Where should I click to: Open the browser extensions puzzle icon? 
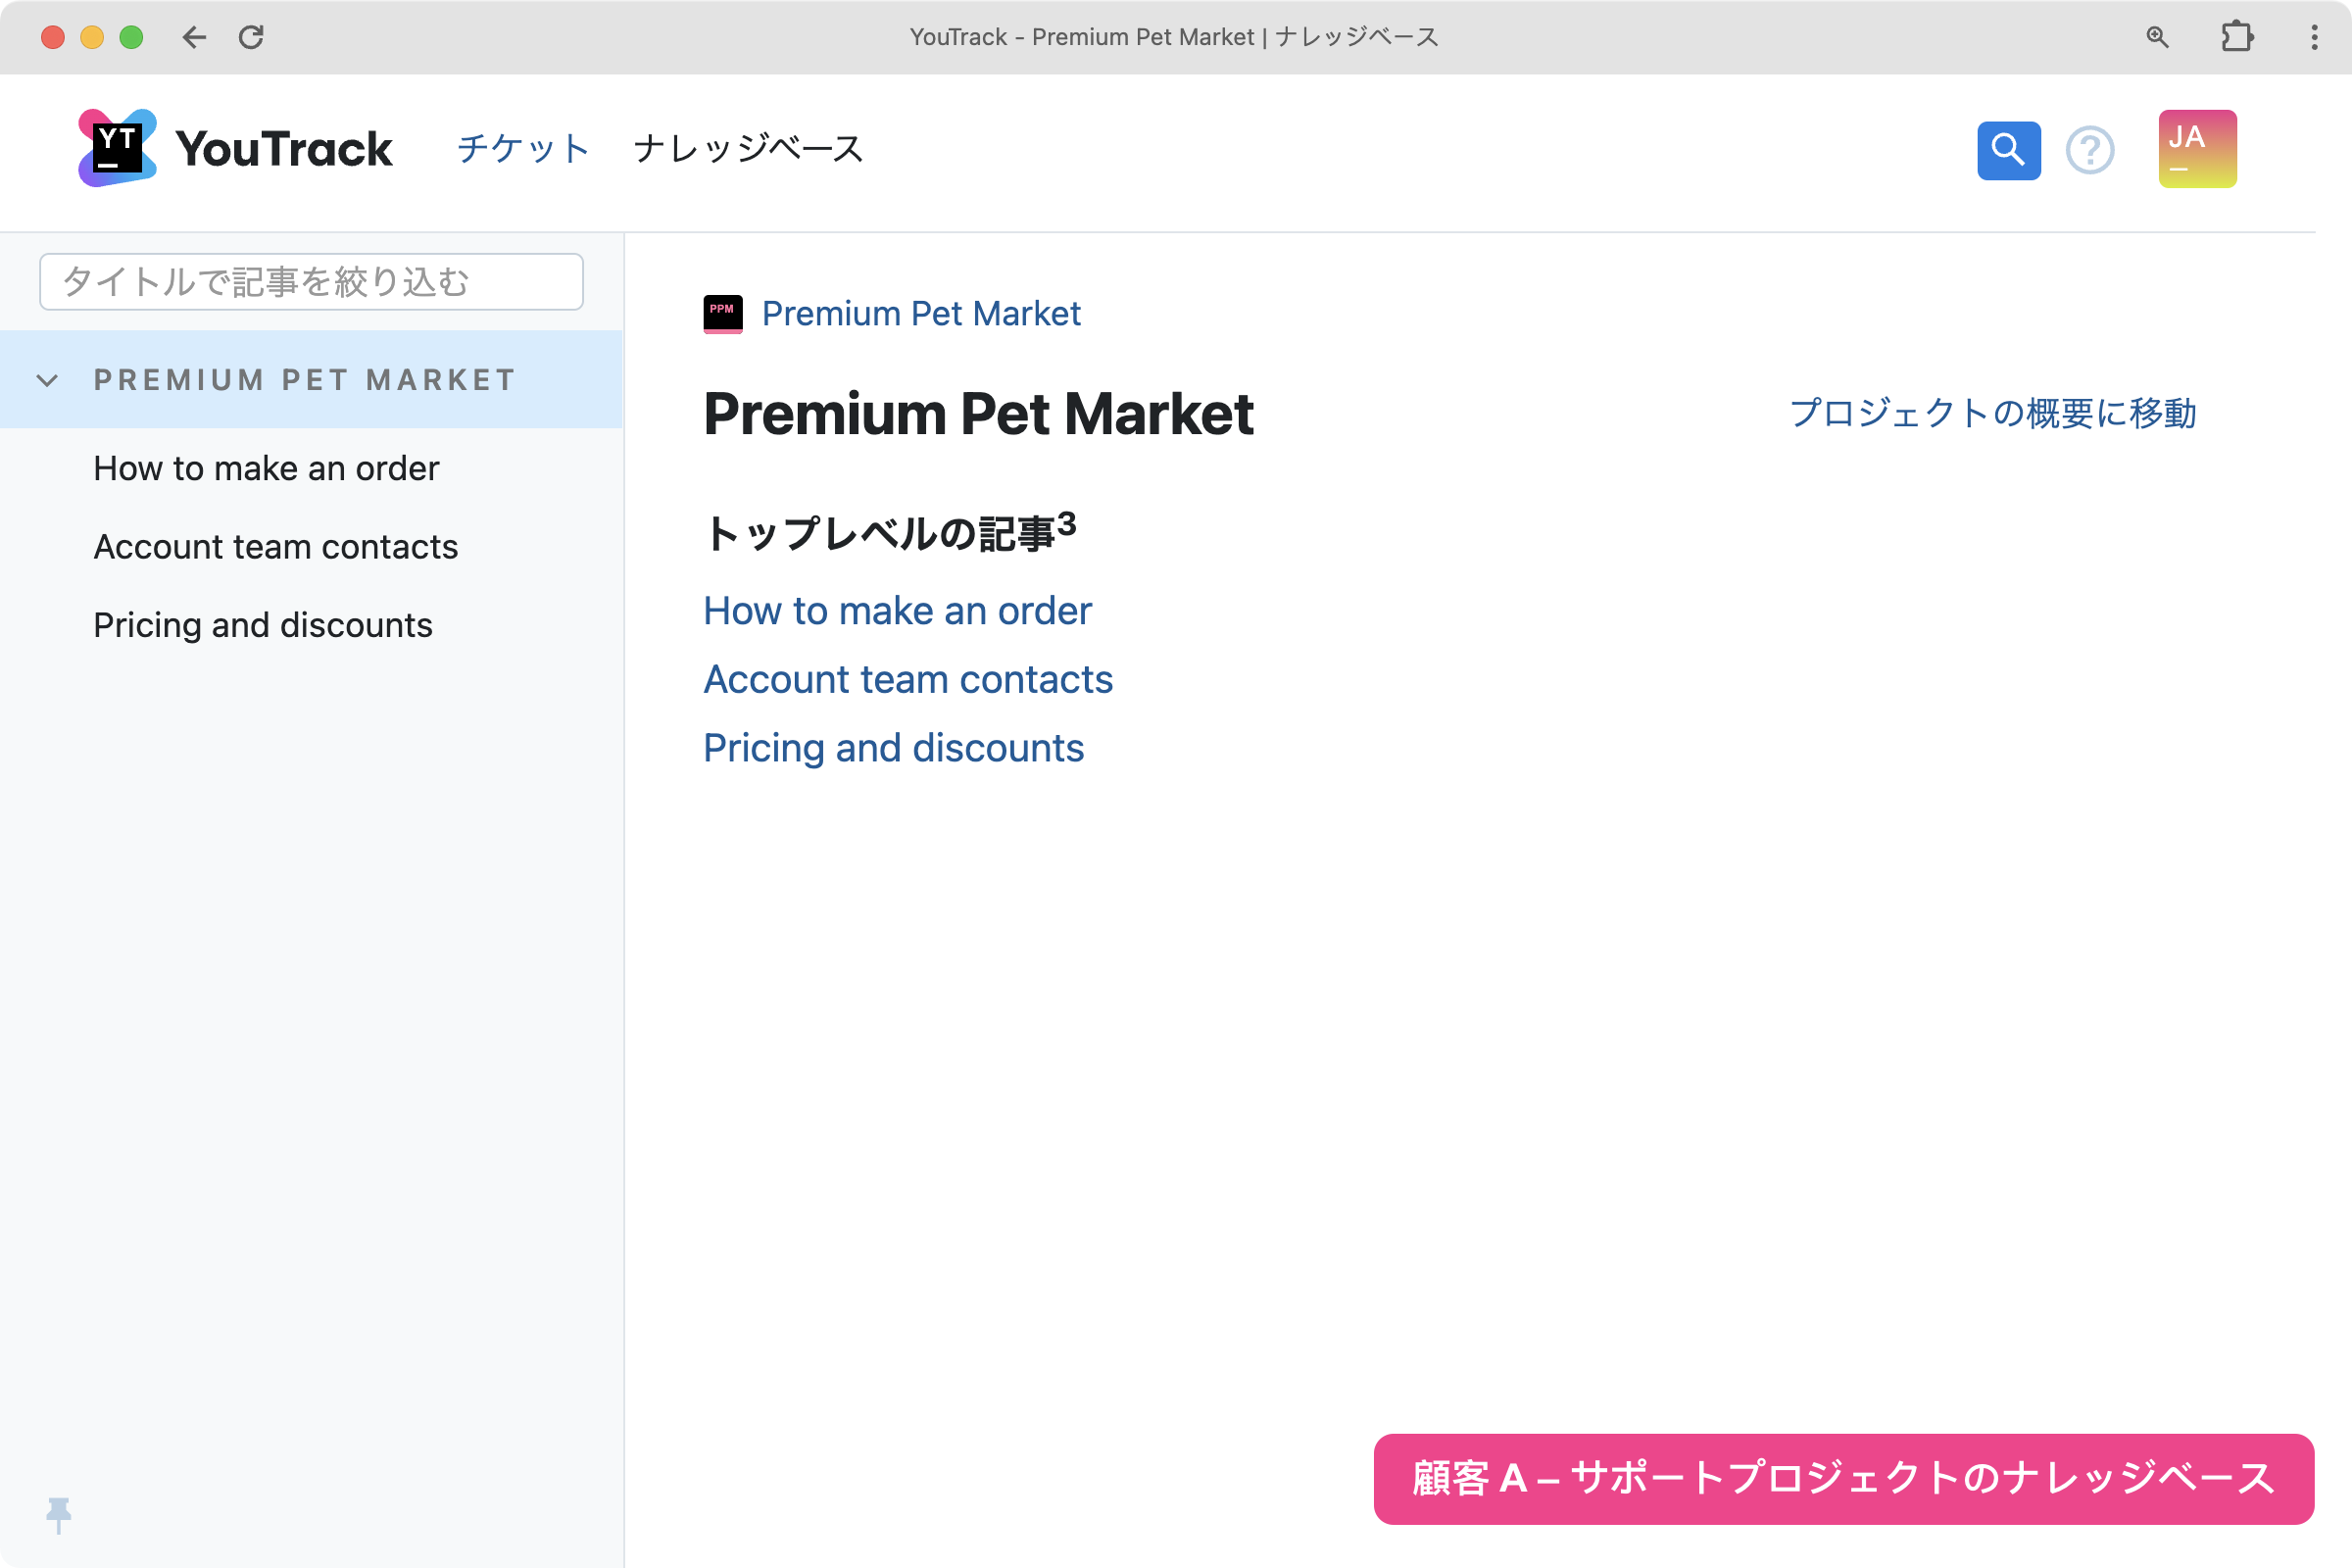pyautogui.click(x=2236, y=37)
